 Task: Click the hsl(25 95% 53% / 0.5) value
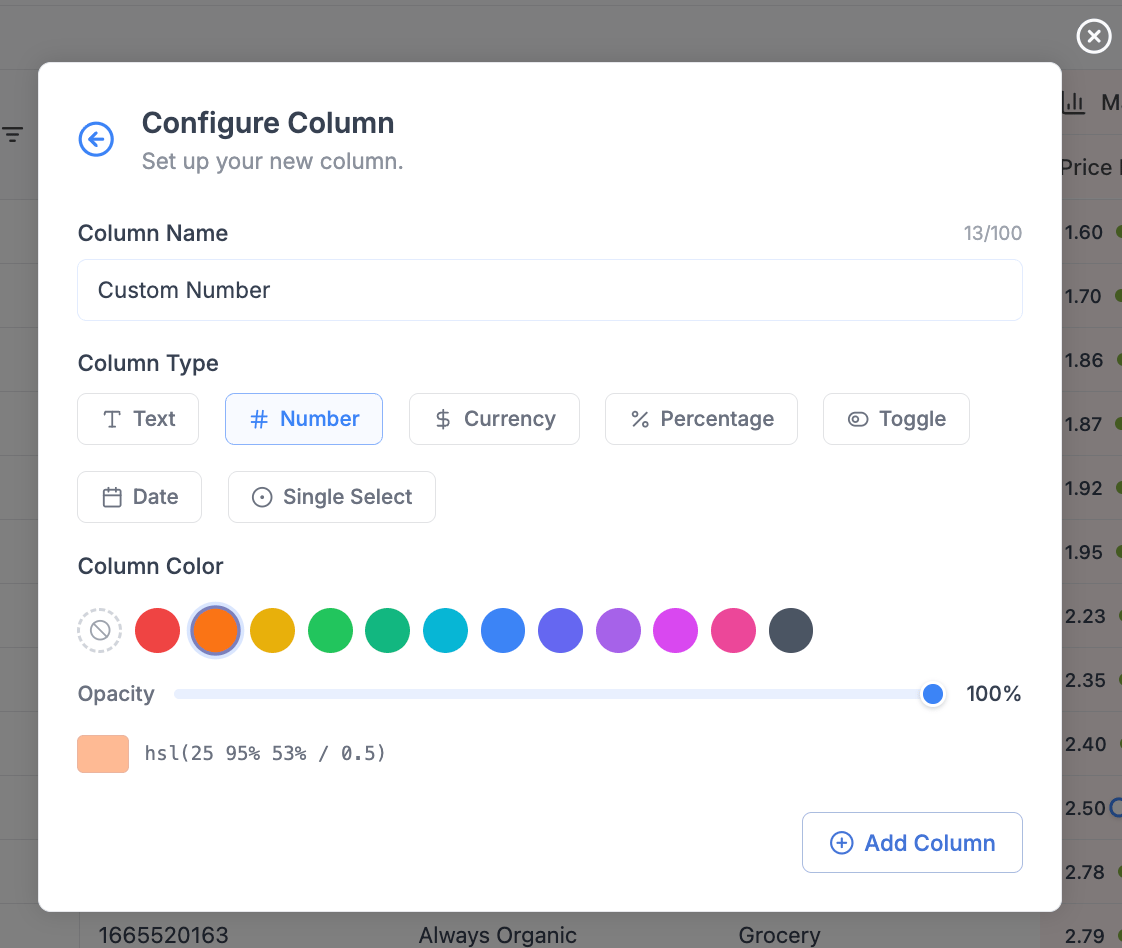[265, 753]
